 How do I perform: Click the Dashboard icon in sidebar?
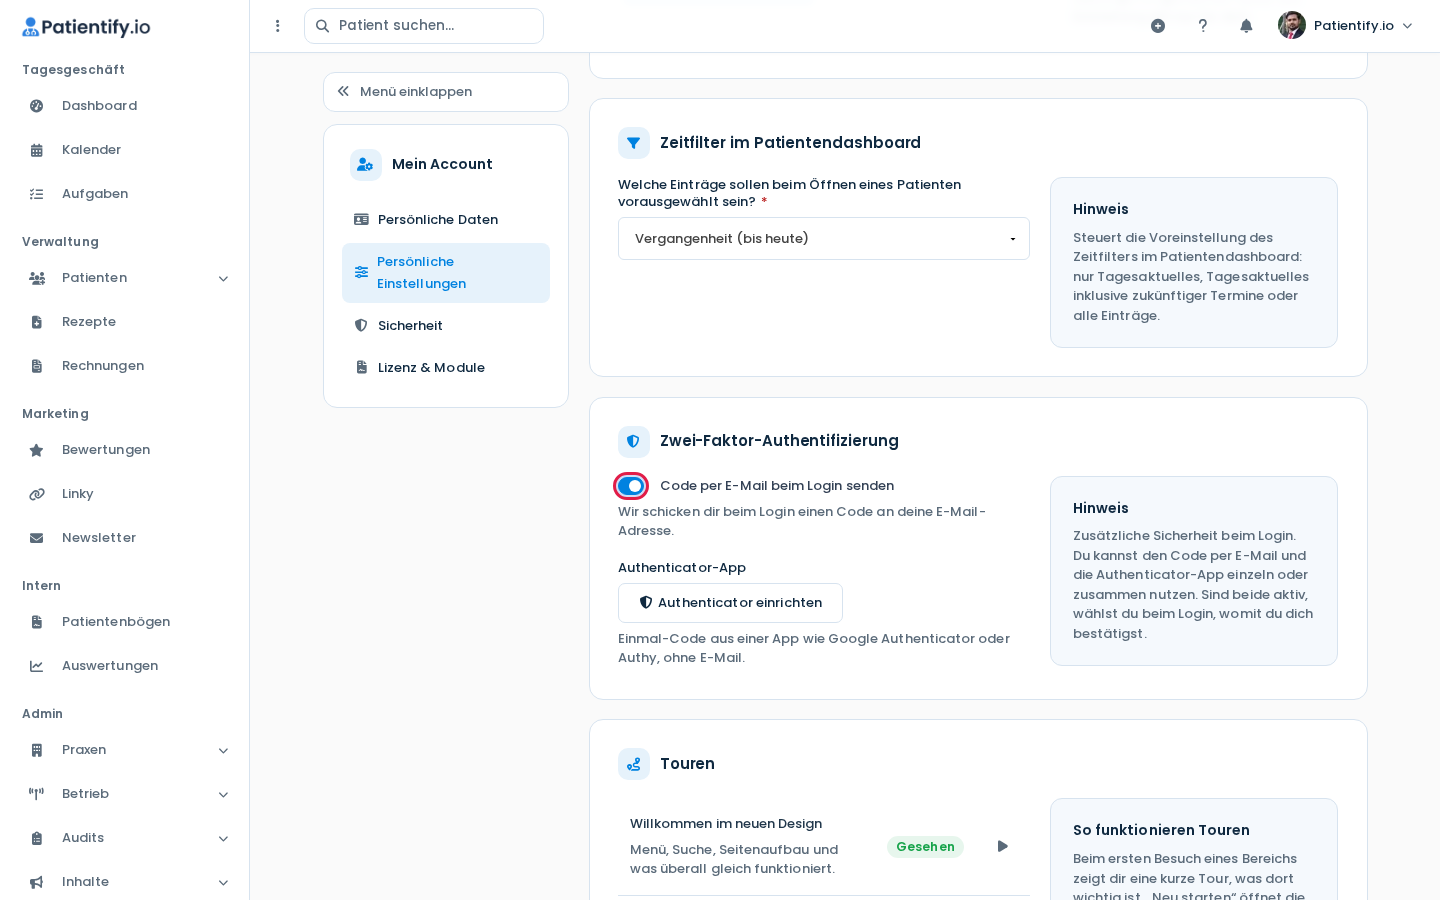pyautogui.click(x=37, y=106)
